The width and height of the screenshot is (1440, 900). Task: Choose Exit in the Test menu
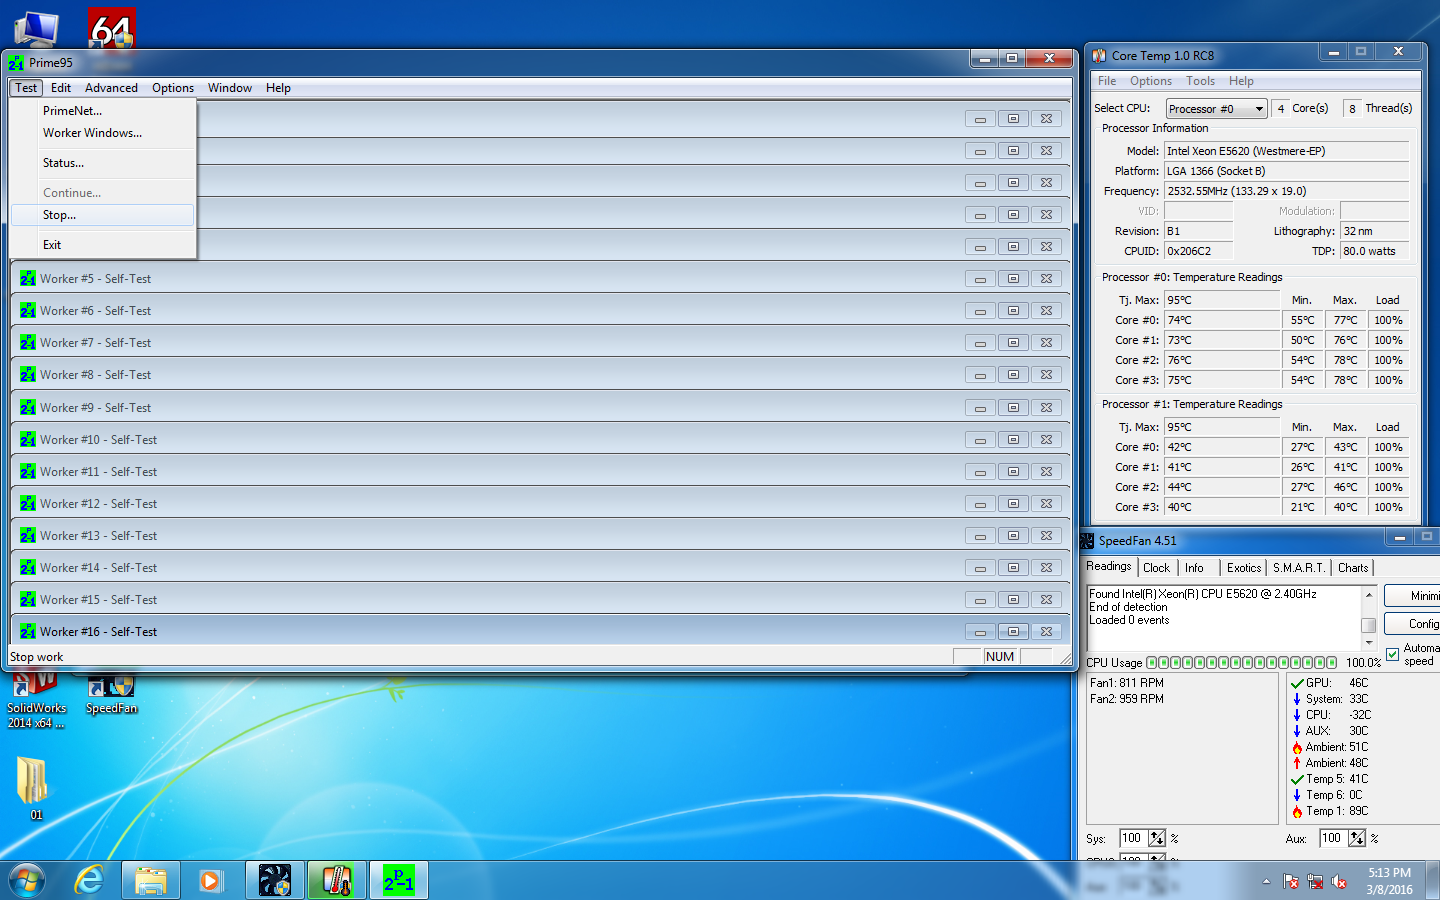tap(102, 245)
